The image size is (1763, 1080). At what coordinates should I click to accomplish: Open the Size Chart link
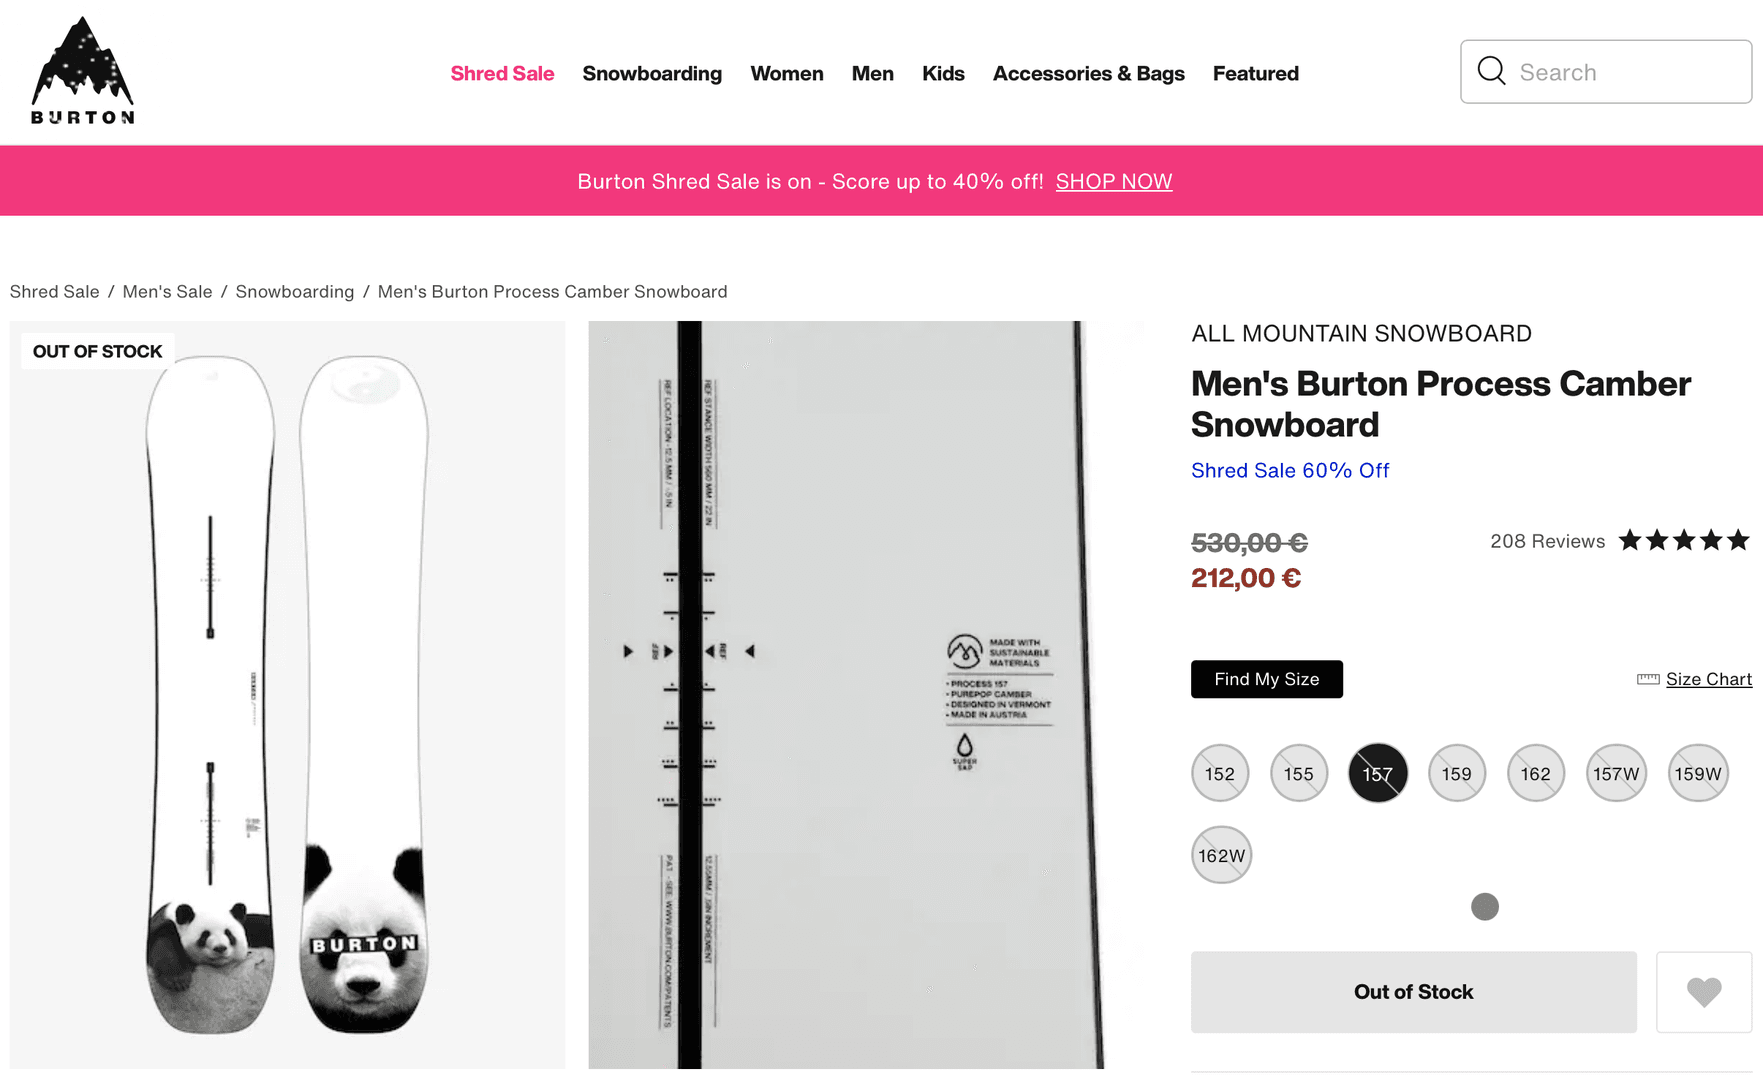click(1708, 680)
